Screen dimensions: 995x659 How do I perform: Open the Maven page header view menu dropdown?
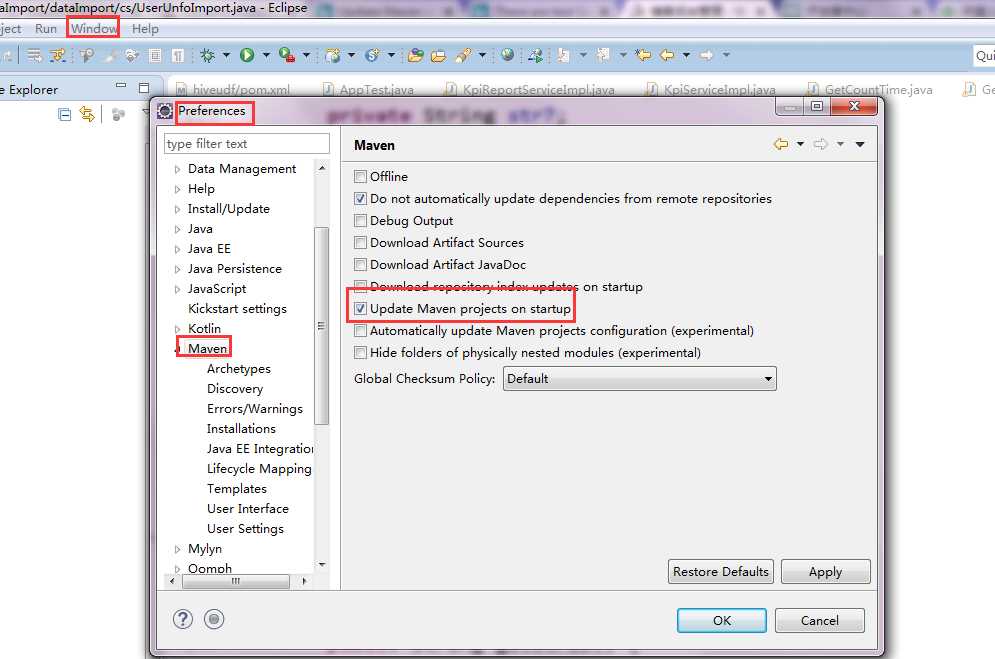[x=860, y=145]
